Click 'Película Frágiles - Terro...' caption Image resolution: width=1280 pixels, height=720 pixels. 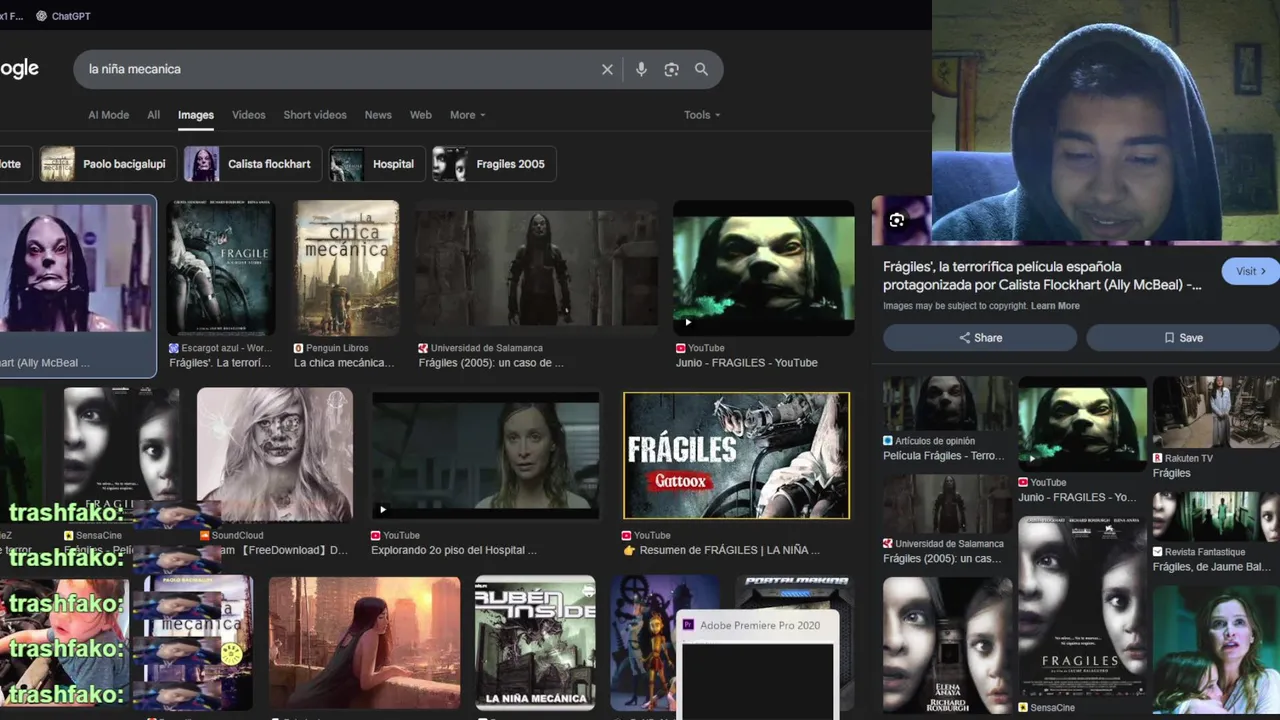click(943, 456)
